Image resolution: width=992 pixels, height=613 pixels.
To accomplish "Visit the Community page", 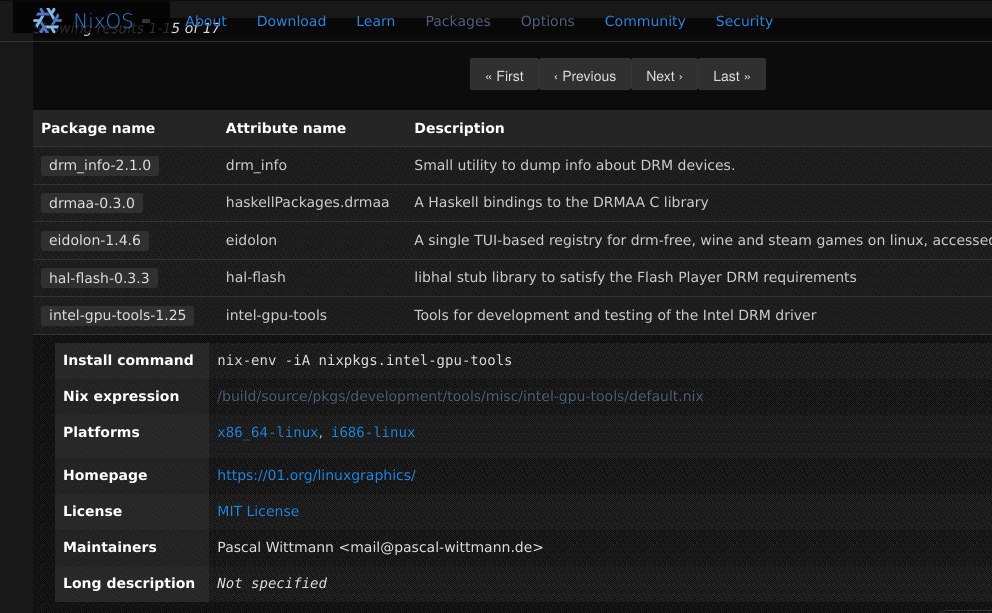I will (x=645, y=21).
